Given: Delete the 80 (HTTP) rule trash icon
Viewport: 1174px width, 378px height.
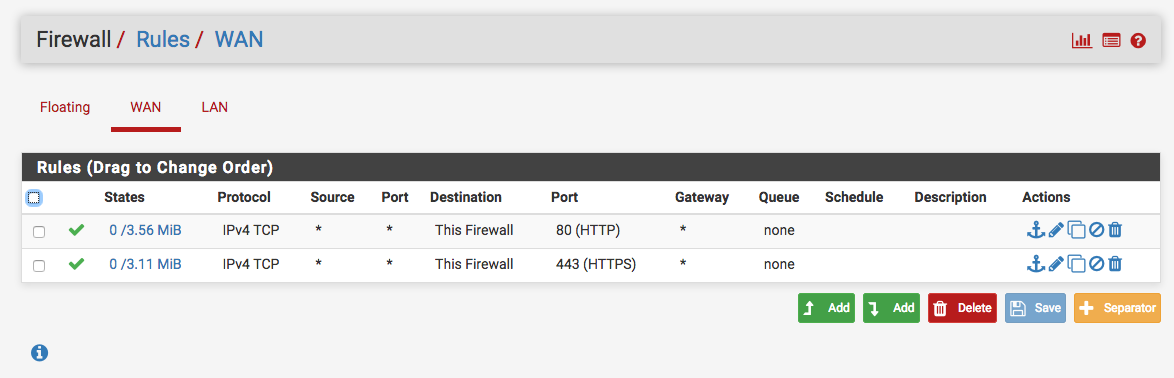Looking at the screenshot, I should coord(1115,230).
